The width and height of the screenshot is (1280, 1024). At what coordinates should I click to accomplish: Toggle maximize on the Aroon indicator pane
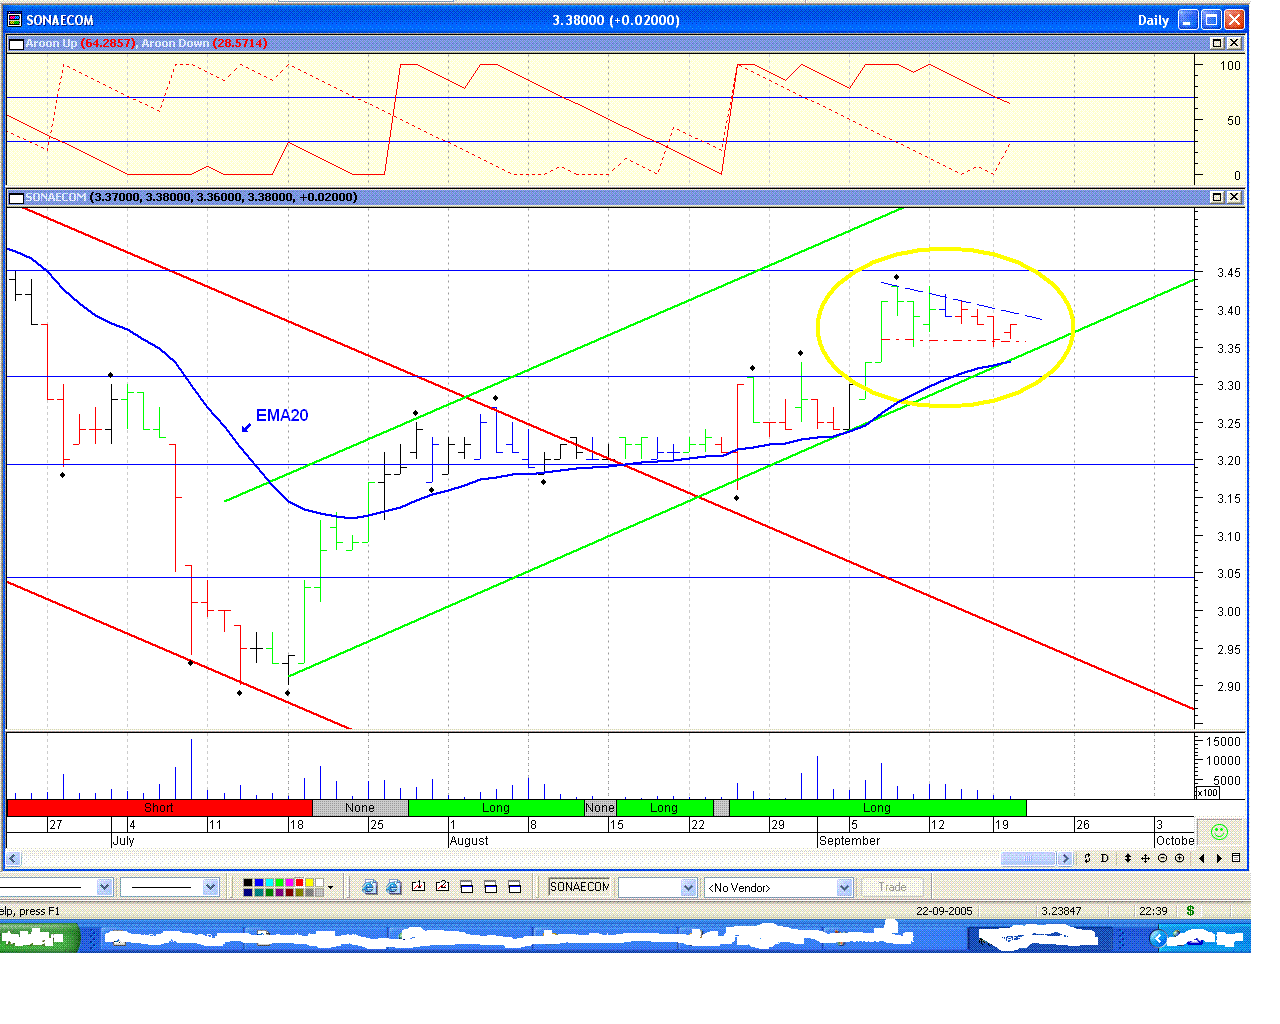(x=1217, y=43)
